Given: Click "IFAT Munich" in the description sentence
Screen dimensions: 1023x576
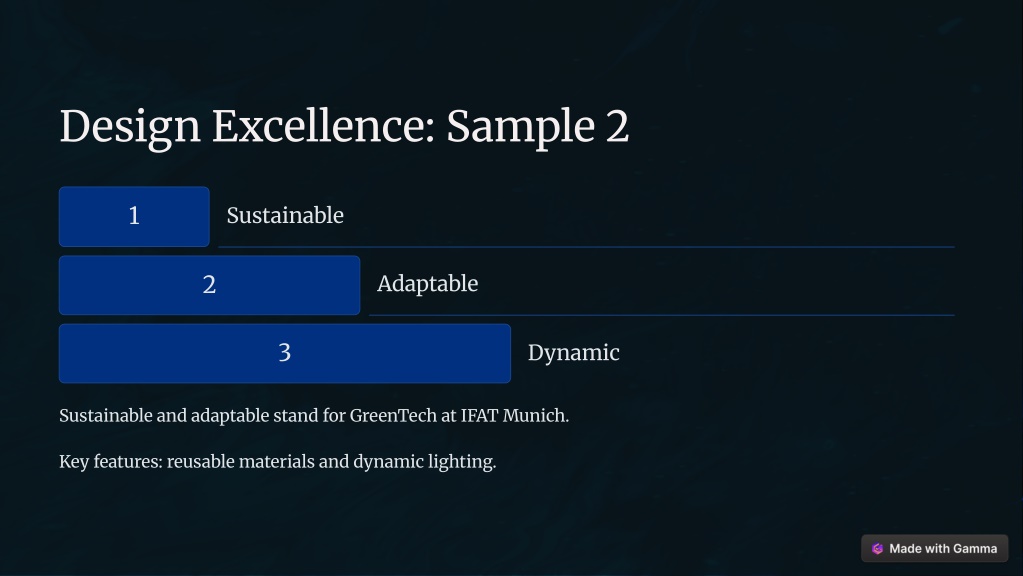Looking at the screenshot, I should 514,416.
